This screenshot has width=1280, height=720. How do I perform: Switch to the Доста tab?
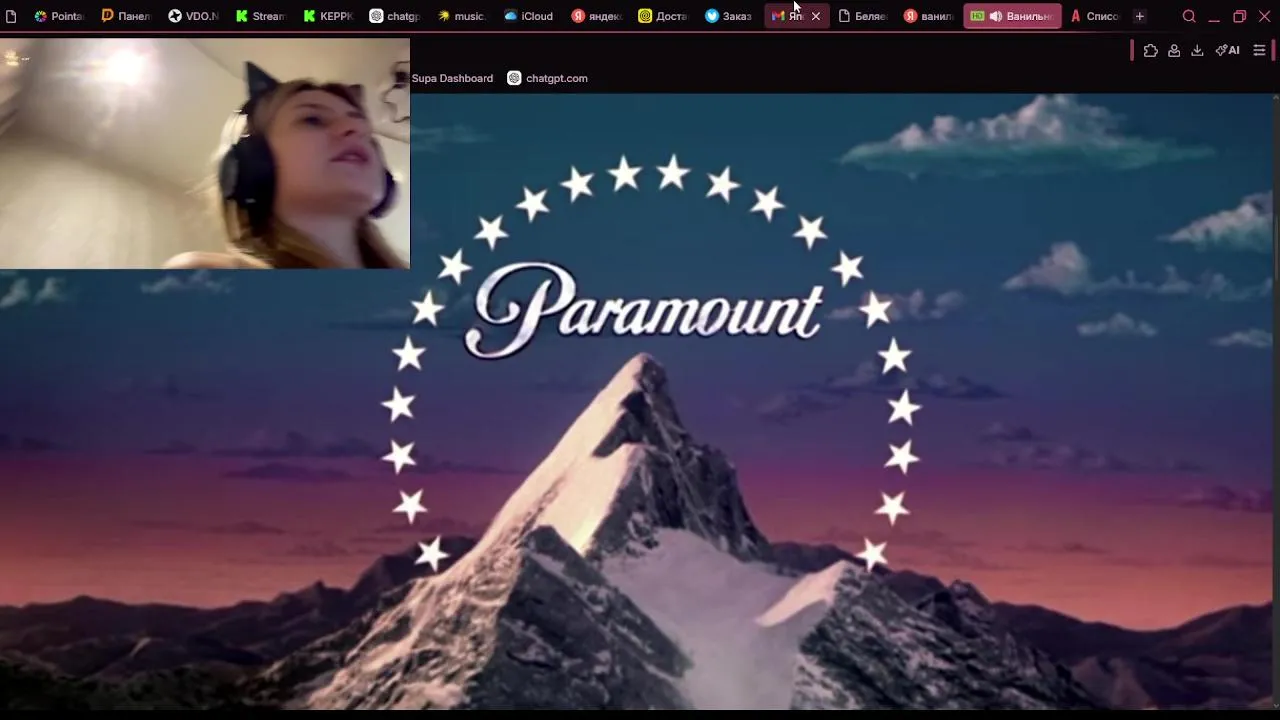[663, 16]
